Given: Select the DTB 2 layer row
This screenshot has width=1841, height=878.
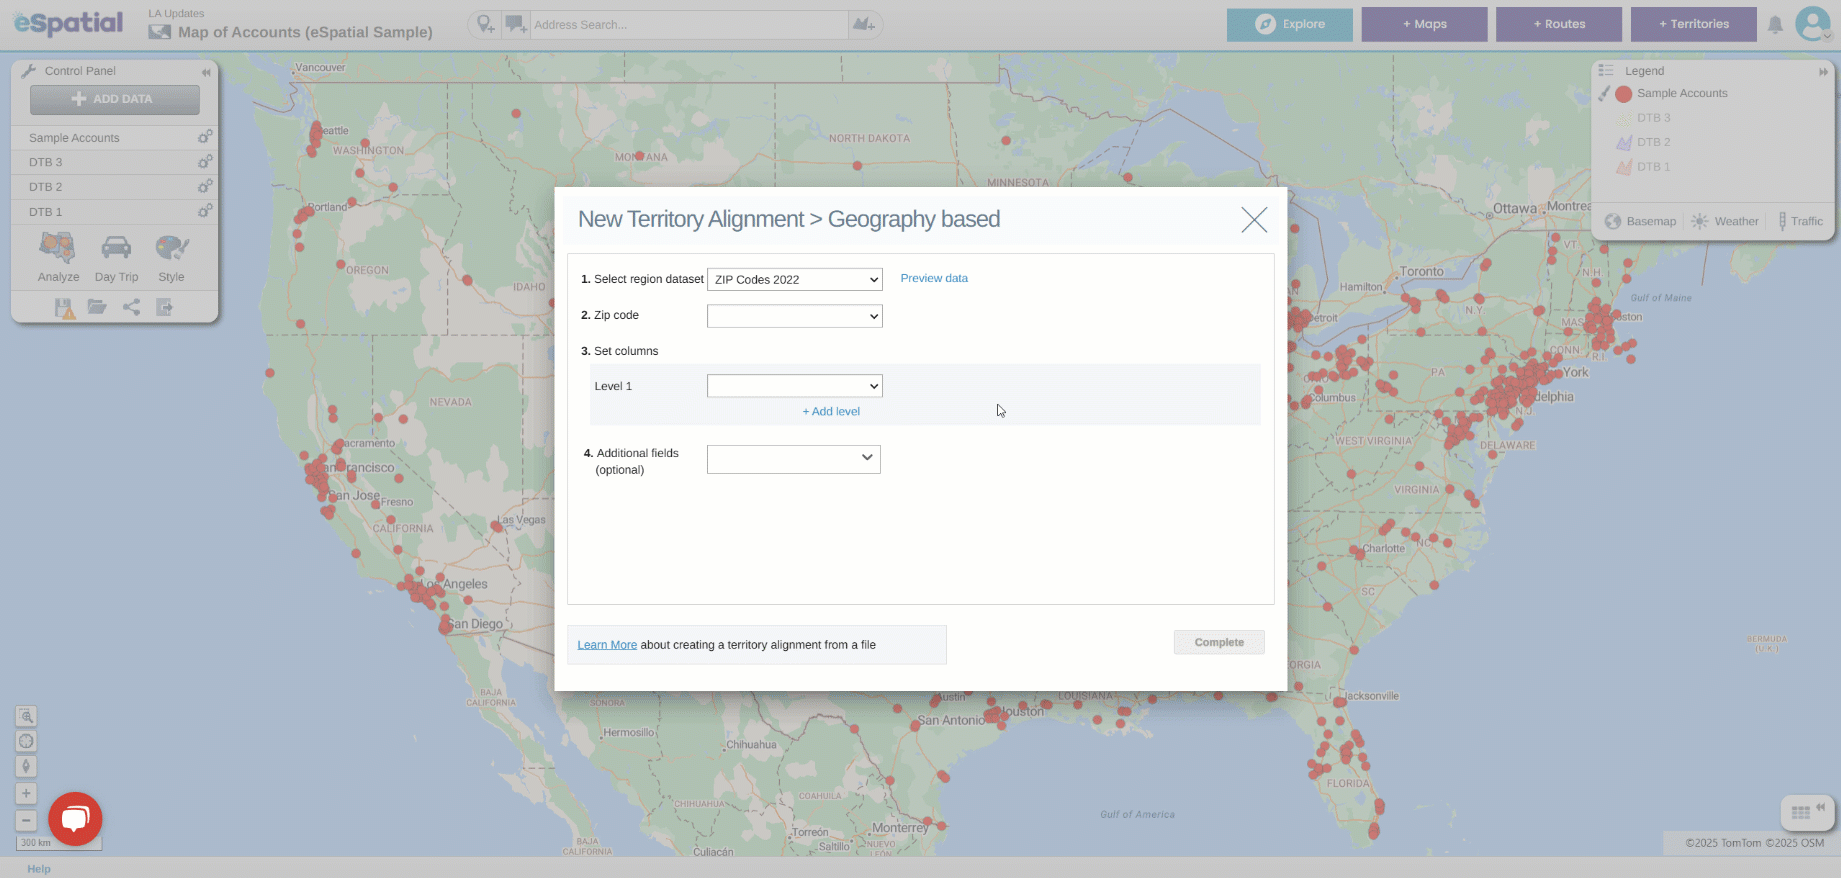Looking at the screenshot, I should 115,187.
